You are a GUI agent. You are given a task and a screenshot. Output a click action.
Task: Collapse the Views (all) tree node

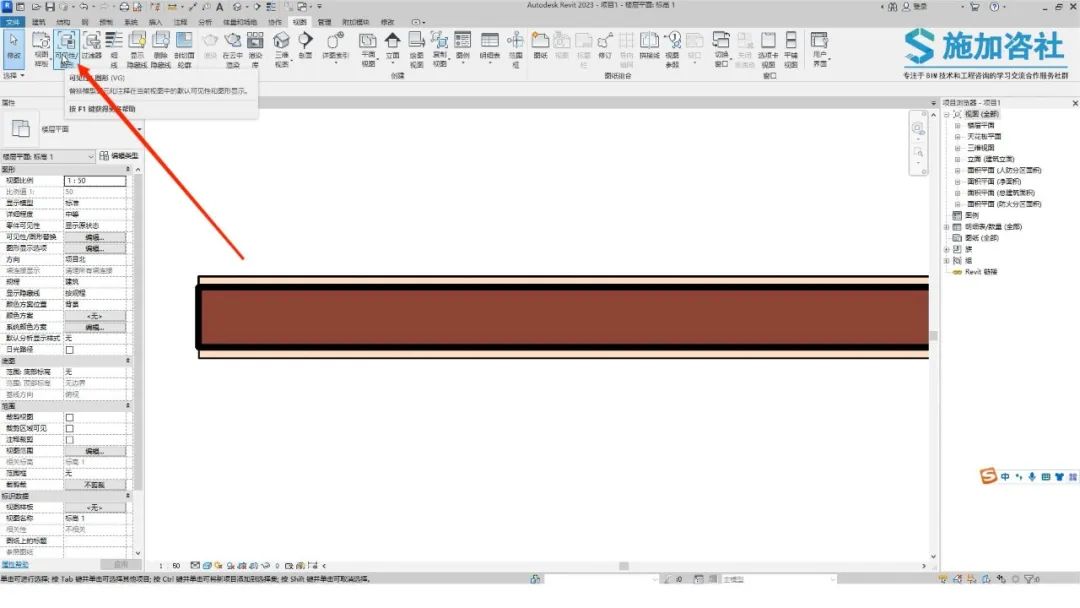click(x=946, y=114)
